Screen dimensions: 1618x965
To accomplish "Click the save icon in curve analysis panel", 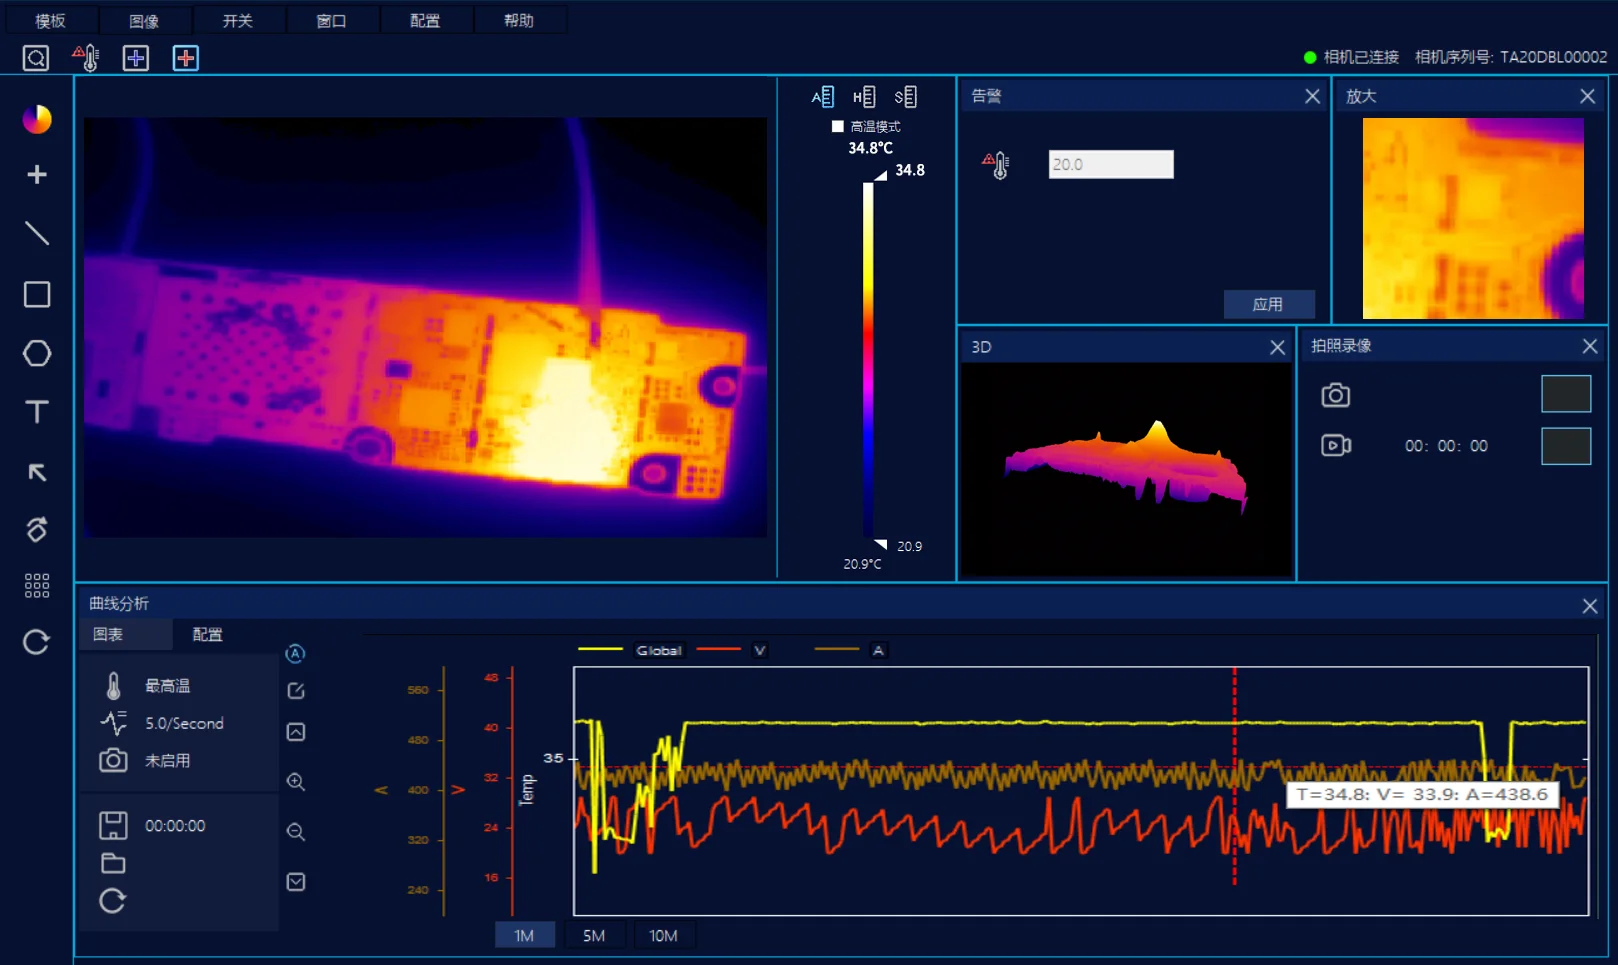I will (113, 825).
